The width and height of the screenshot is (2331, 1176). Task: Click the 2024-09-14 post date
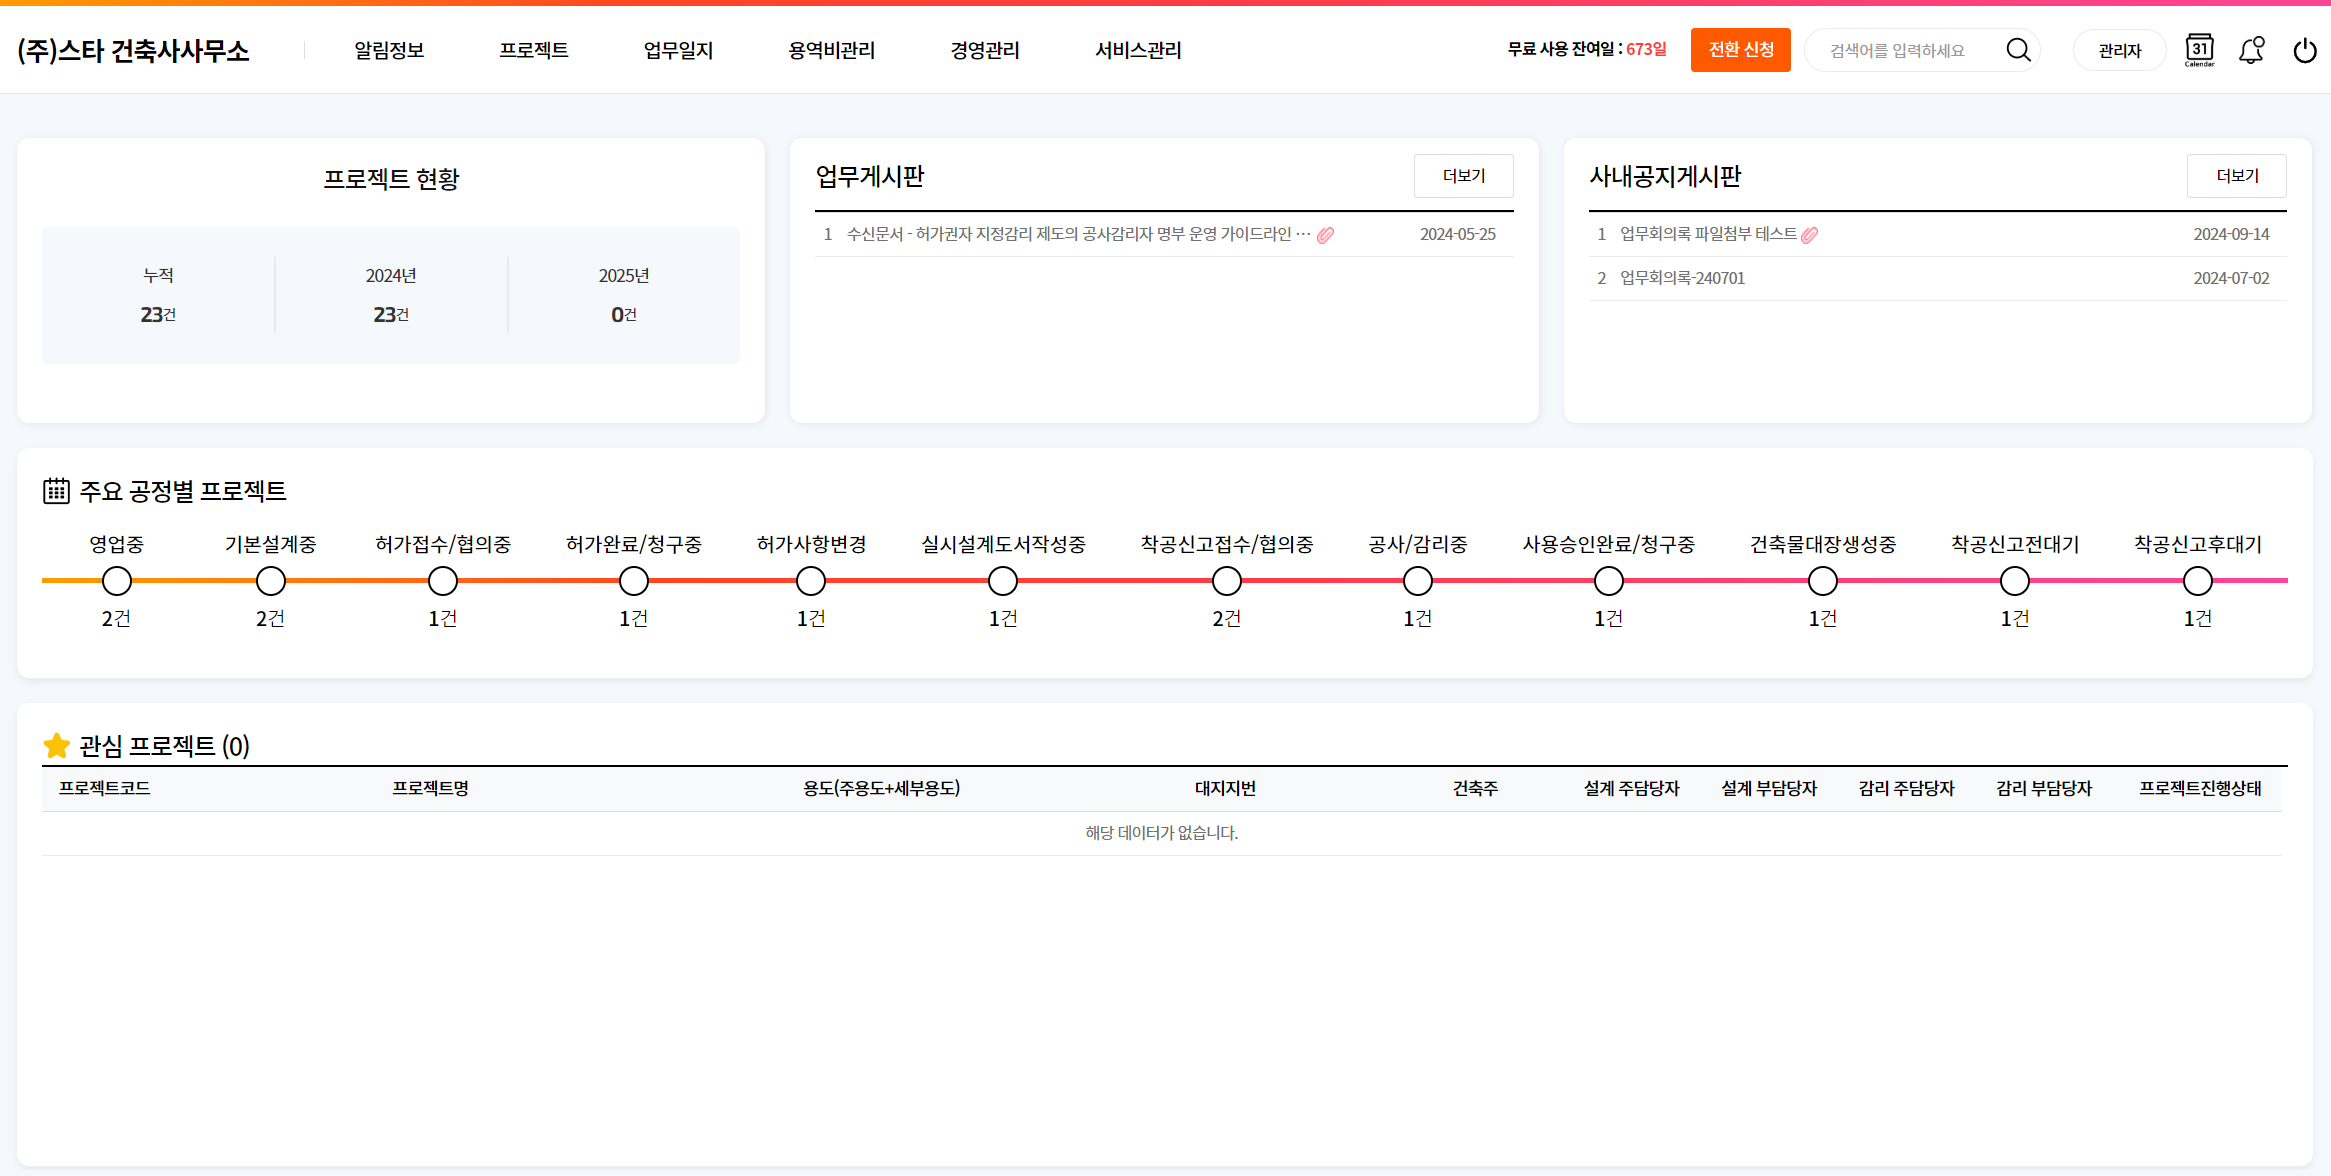[x=2231, y=234]
